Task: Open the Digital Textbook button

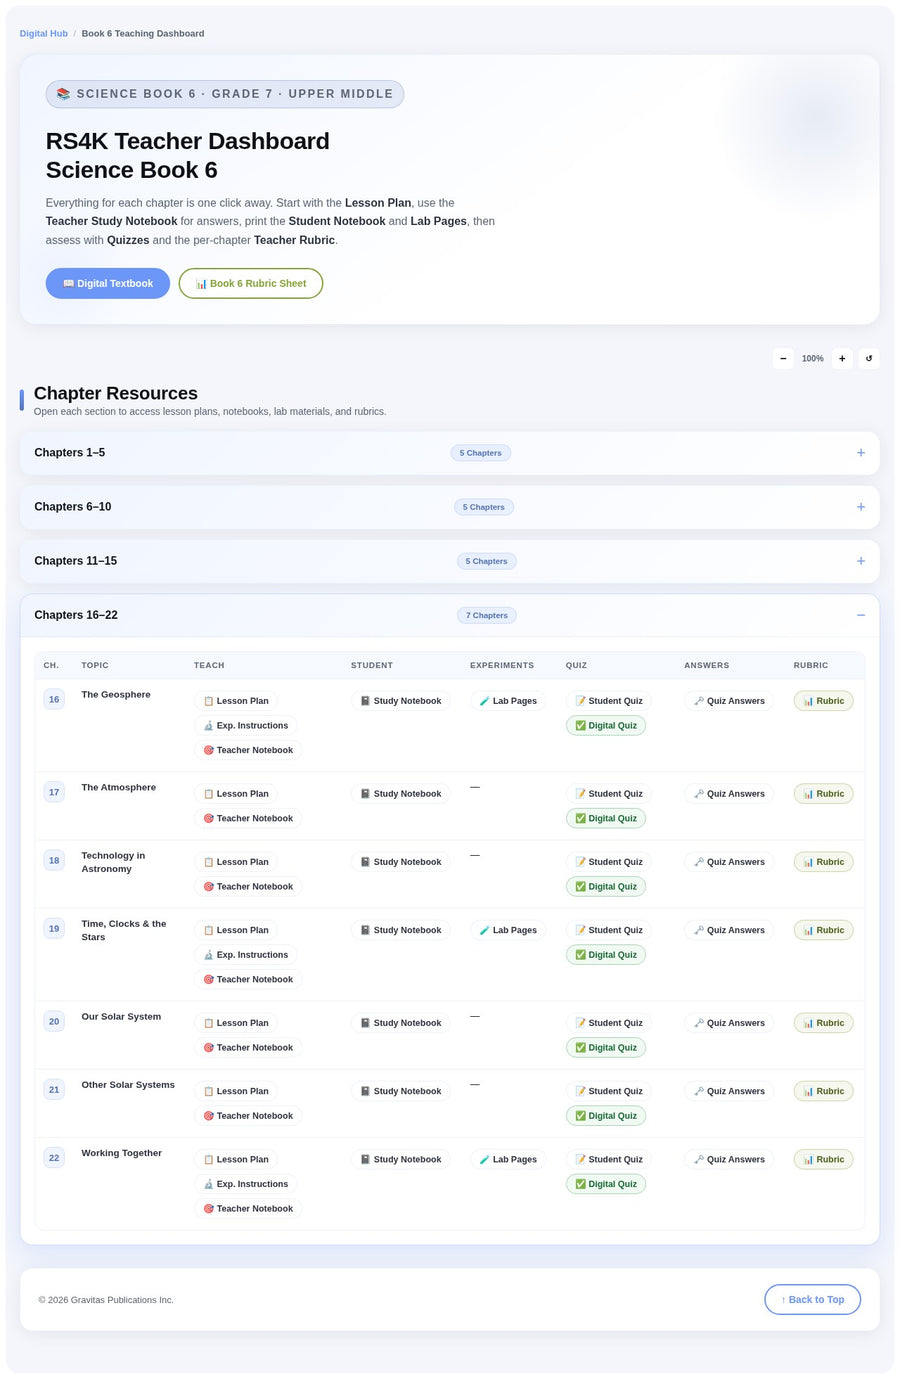Action: coord(108,283)
